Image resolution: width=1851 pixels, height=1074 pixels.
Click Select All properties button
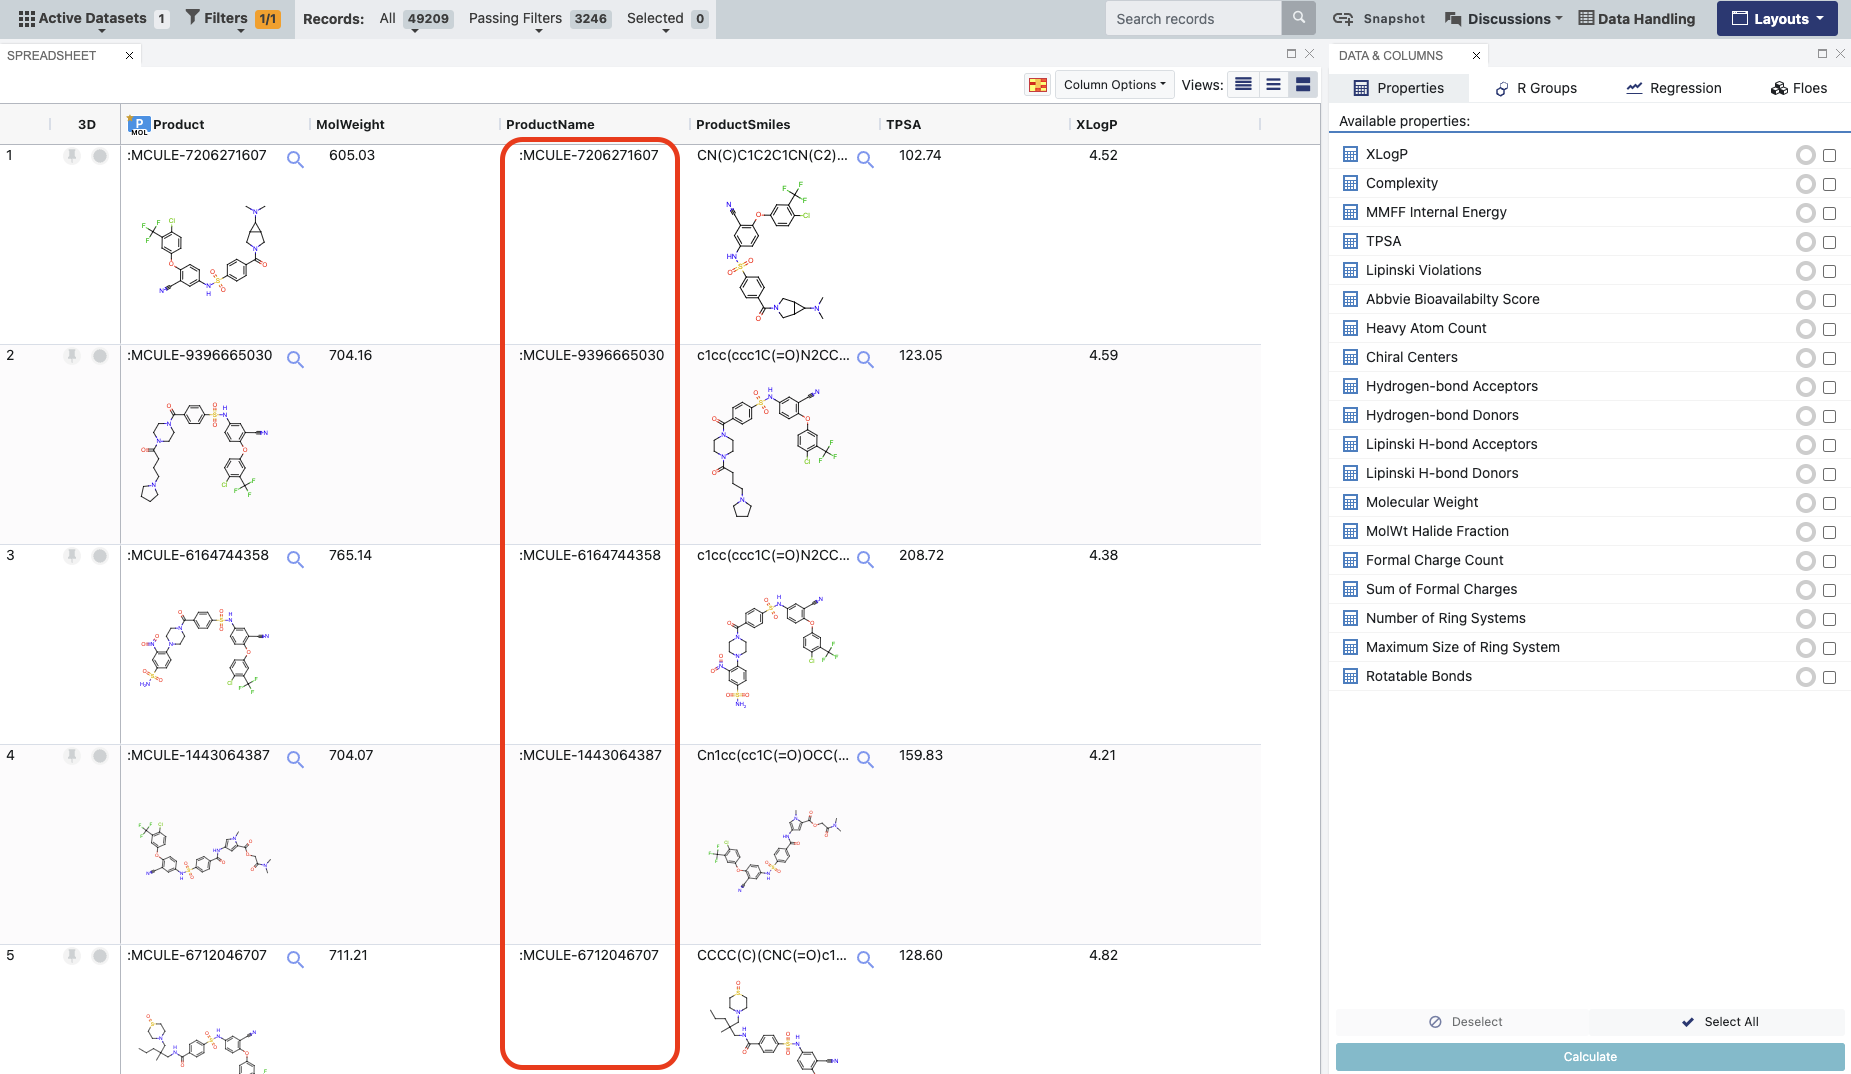[1719, 1022]
